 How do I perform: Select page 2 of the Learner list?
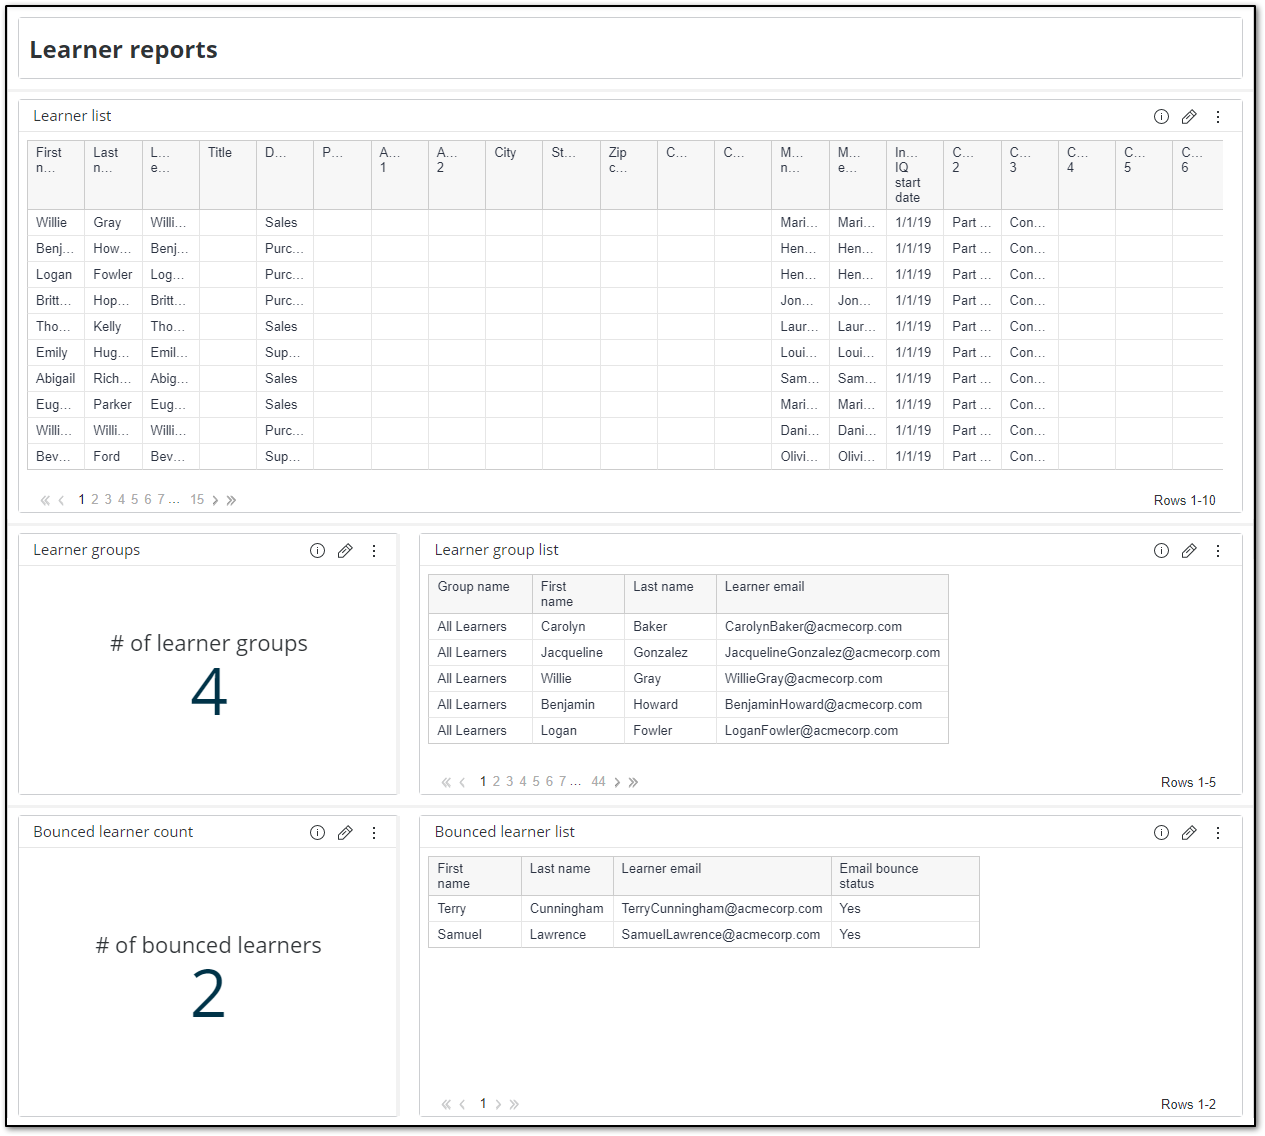[x=94, y=499]
